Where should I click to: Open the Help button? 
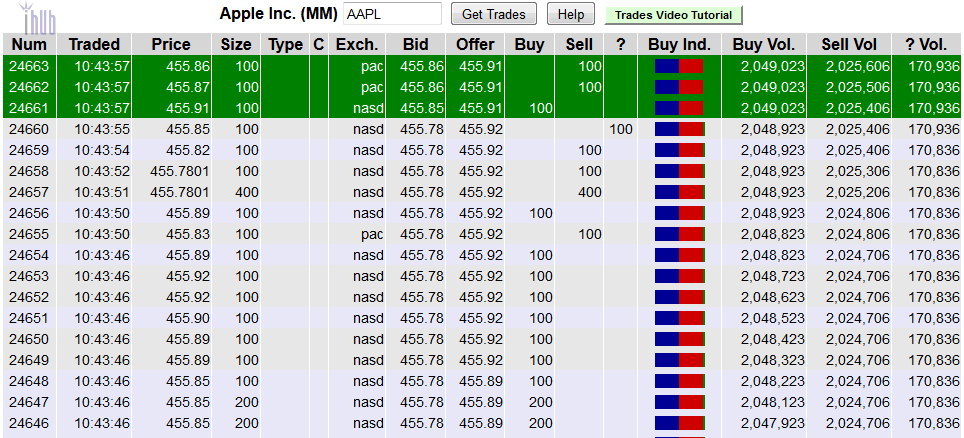pyautogui.click(x=570, y=14)
